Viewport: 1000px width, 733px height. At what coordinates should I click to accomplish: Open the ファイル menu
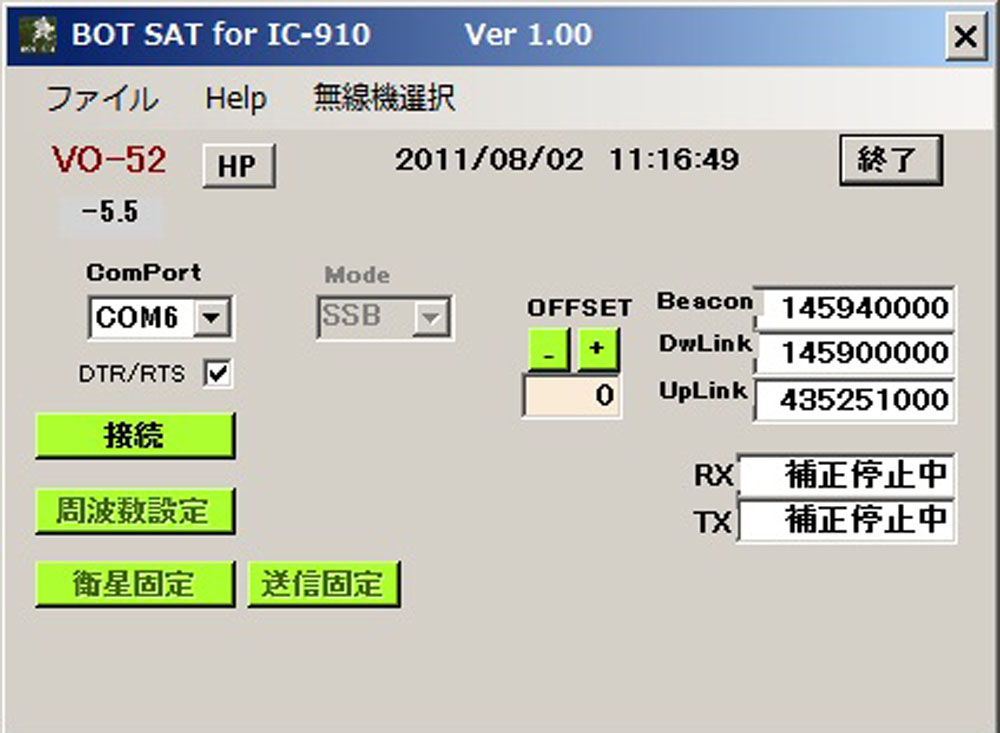point(102,99)
